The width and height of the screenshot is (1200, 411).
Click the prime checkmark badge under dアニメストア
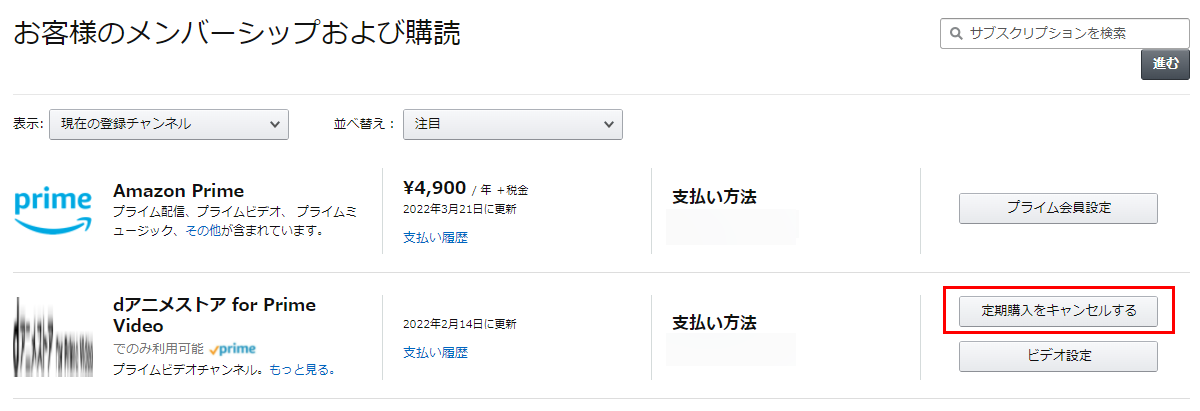(233, 349)
